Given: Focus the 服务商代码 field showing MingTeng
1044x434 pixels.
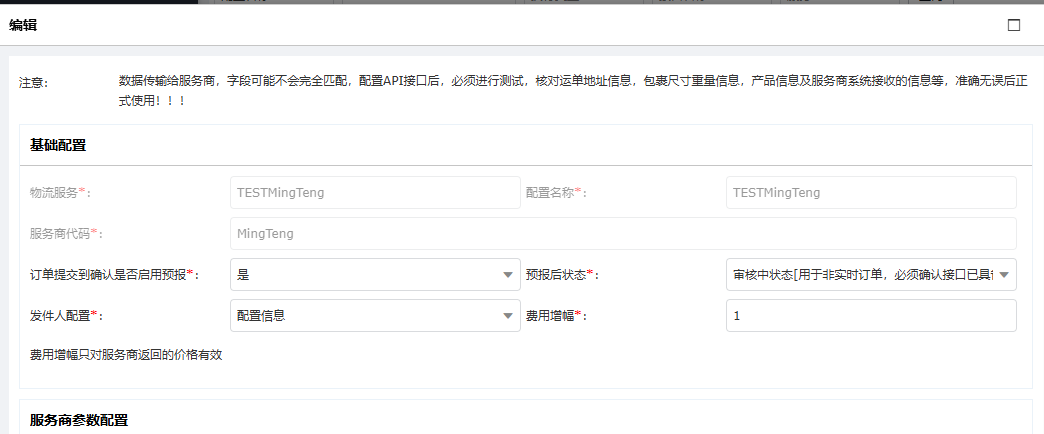Looking at the screenshot, I should (x=622, y=233).
